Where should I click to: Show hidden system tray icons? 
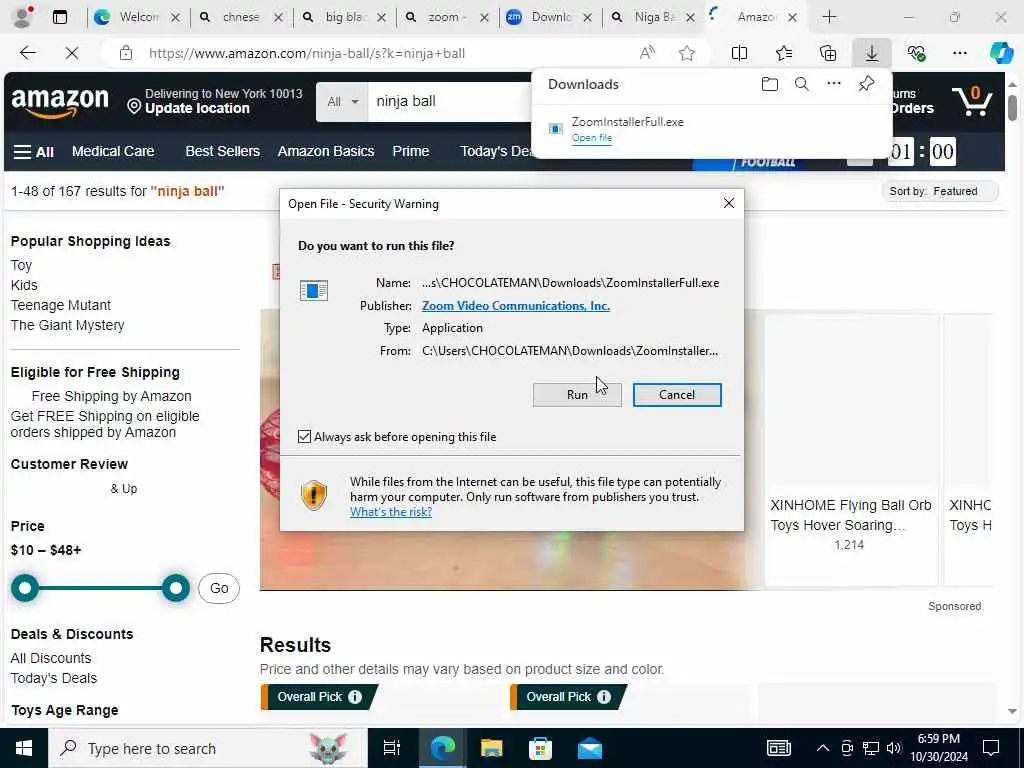[823, 748]
